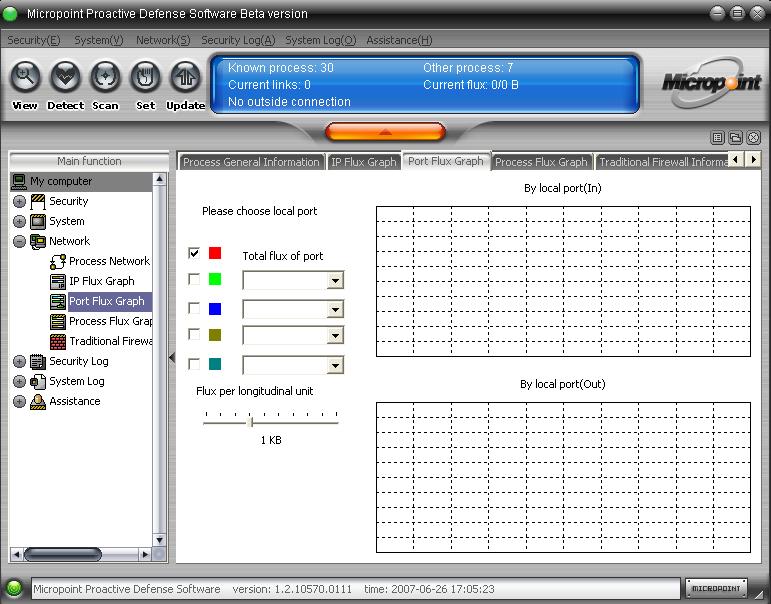Click the tab scroll left arrow

736,159
